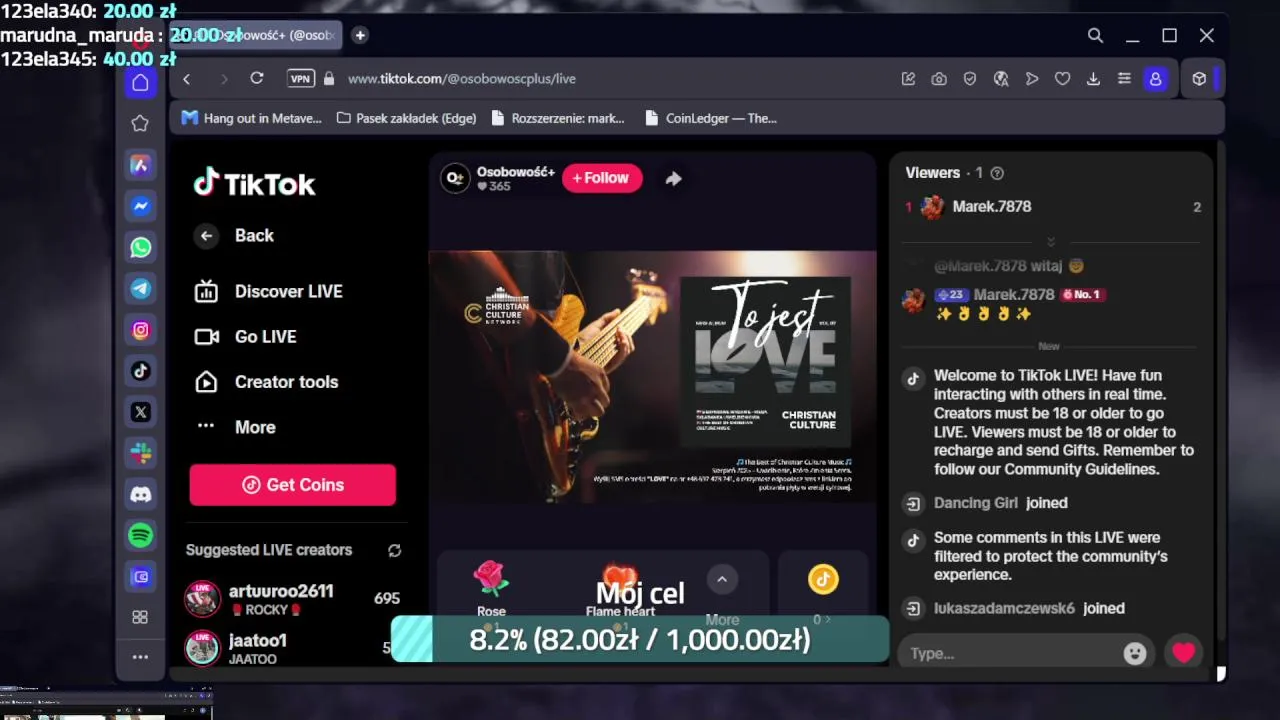Open X (Twitter) in the sidebar
The height and width of the screenshot is (720, 1280).
[140, 411]
